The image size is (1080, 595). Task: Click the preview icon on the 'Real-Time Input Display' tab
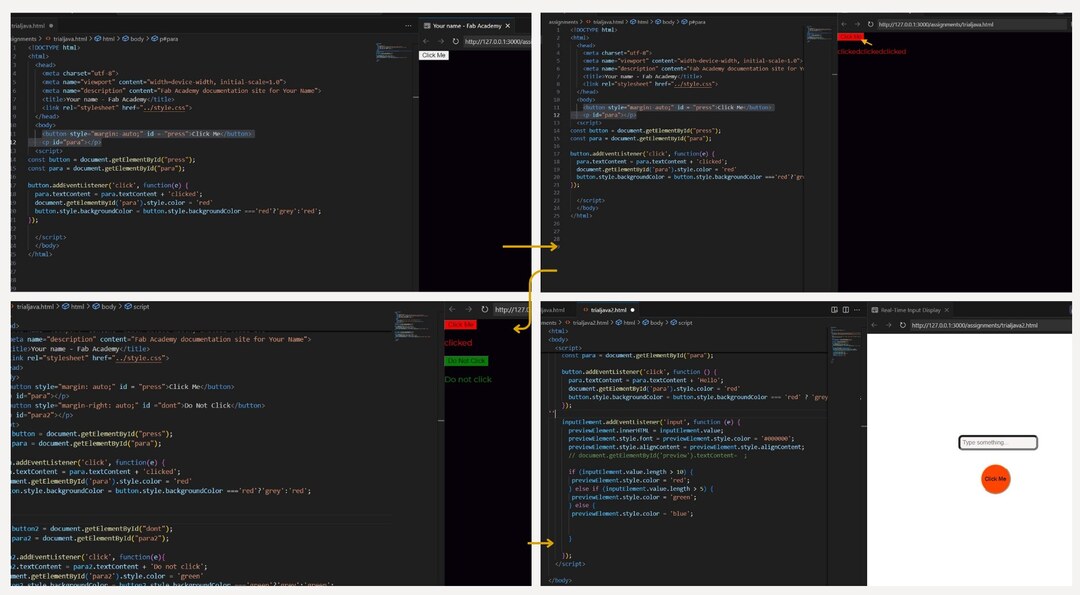click(x=875, y=310)
